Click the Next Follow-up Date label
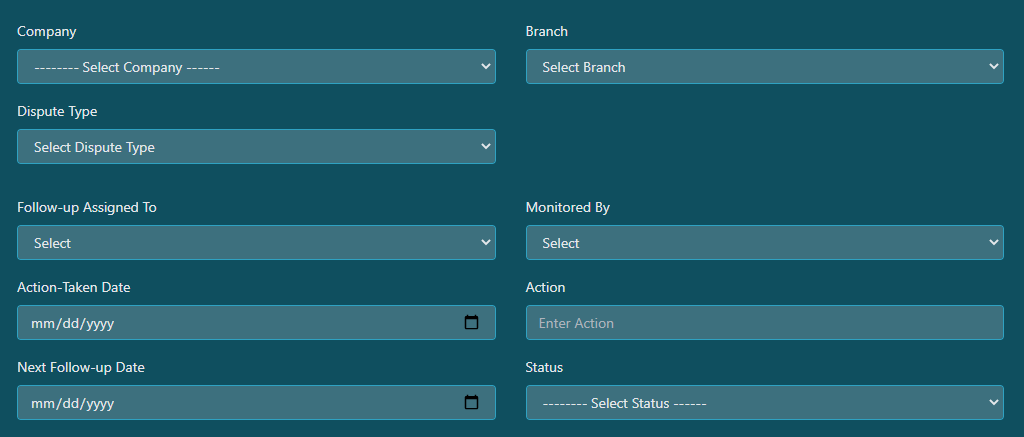This screenshot has width=1024, height=437. point(81,368)
